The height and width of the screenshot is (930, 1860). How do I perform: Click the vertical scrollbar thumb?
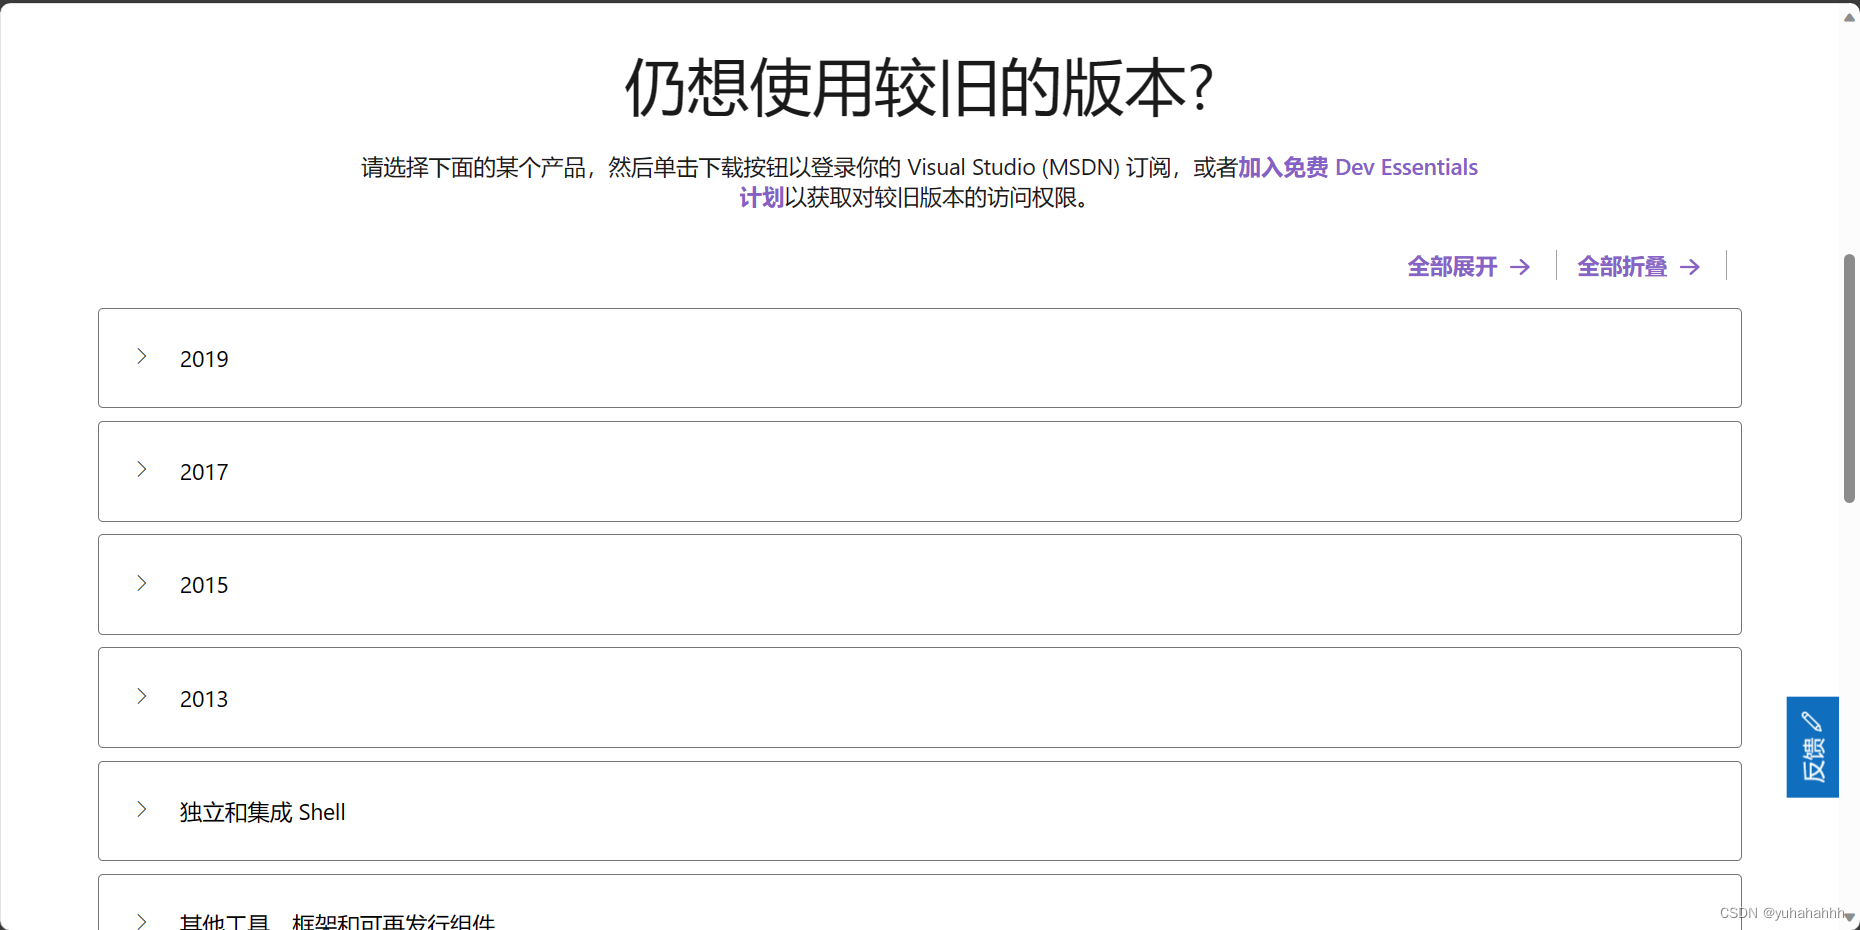1849,378
